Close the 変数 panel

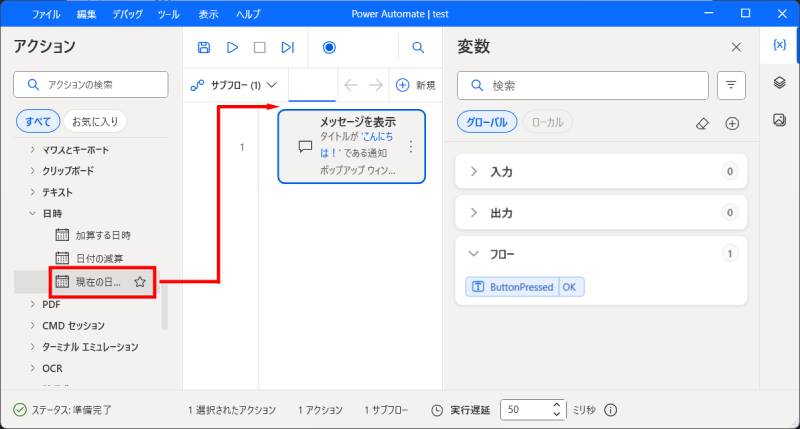[x=736, y=47]
